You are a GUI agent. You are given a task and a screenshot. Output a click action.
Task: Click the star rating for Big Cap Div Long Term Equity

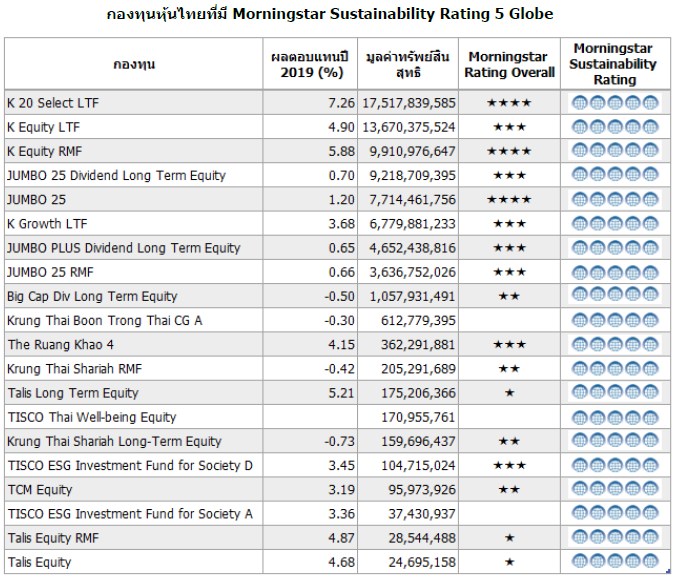pyautogui.click(x=509, y=296)
